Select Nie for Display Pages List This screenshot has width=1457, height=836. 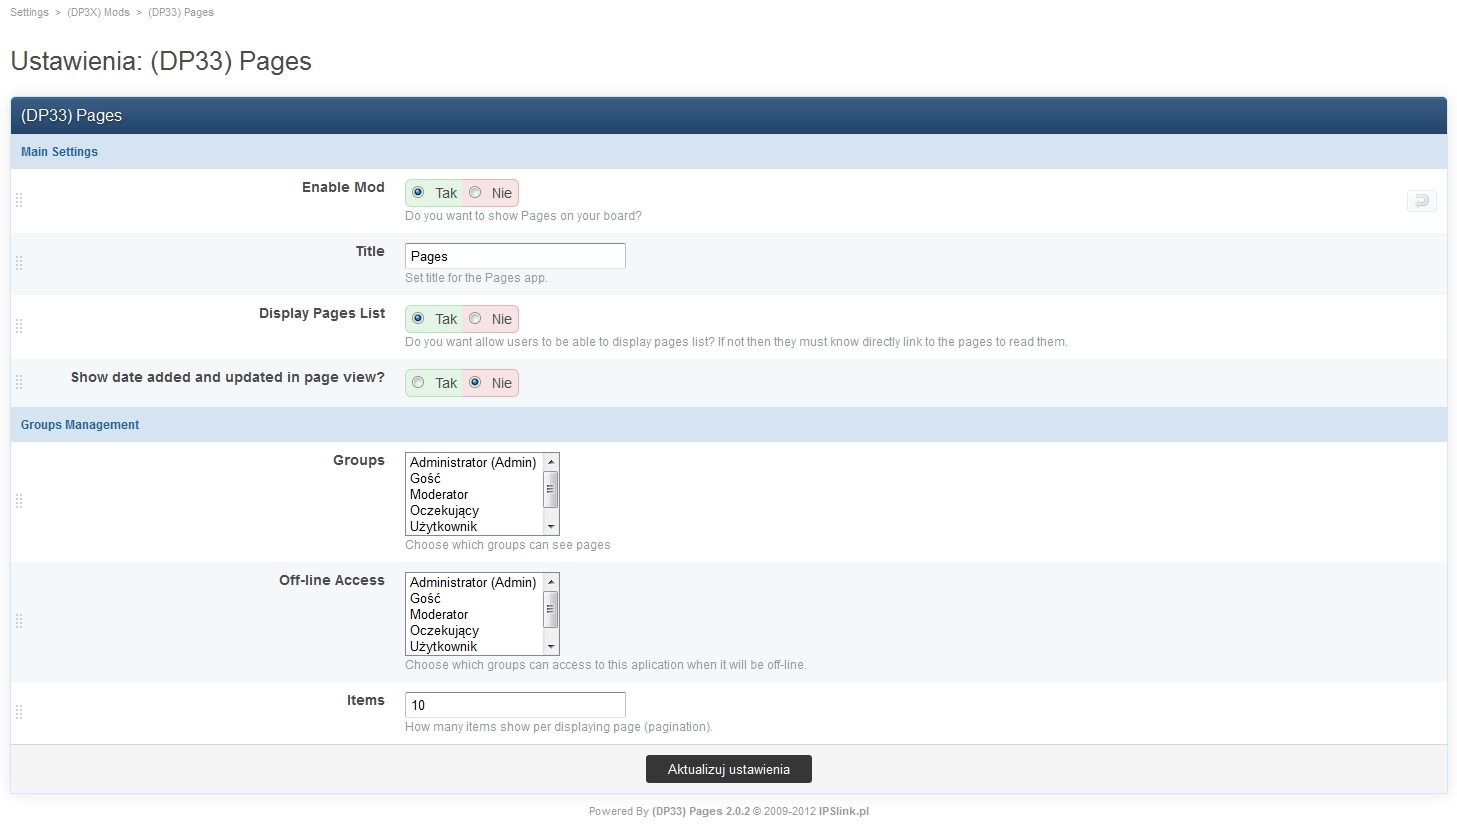pyautogui.click(x=476, y=319)
